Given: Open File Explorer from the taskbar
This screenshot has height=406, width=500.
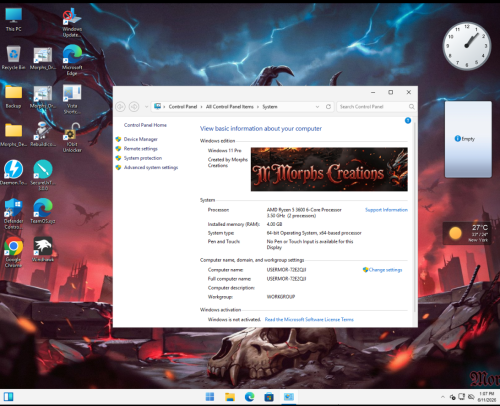Looking at the screenshot, I should click(230, 397).
